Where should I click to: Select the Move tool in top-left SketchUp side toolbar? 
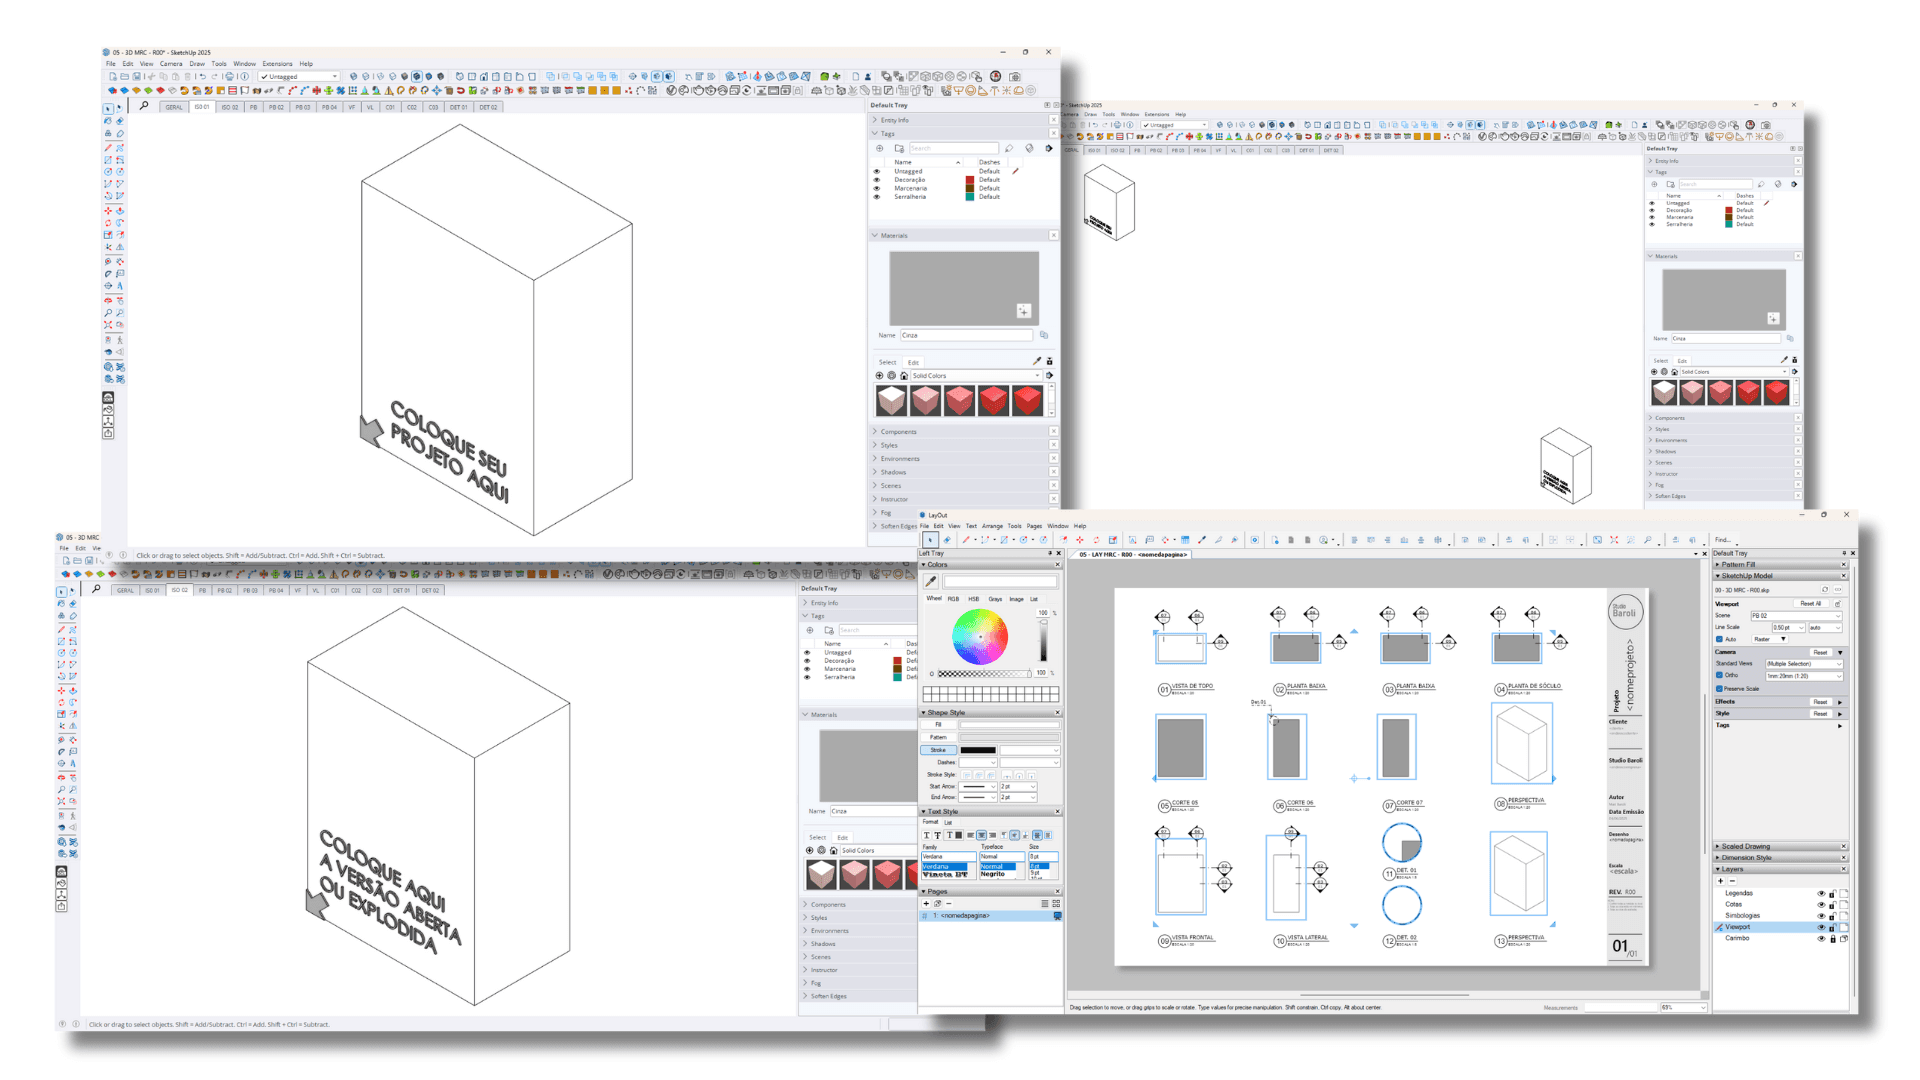click(x=109, y=211)
